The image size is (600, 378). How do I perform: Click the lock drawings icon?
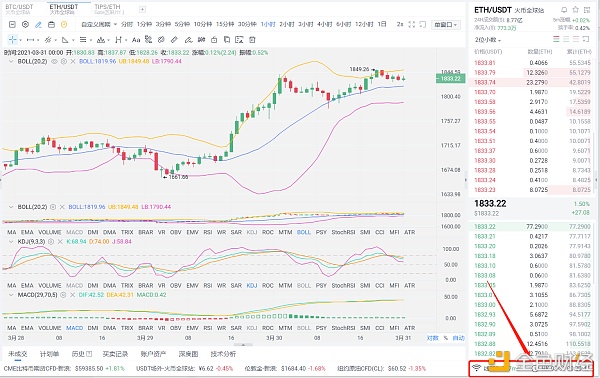click(214, 40)
